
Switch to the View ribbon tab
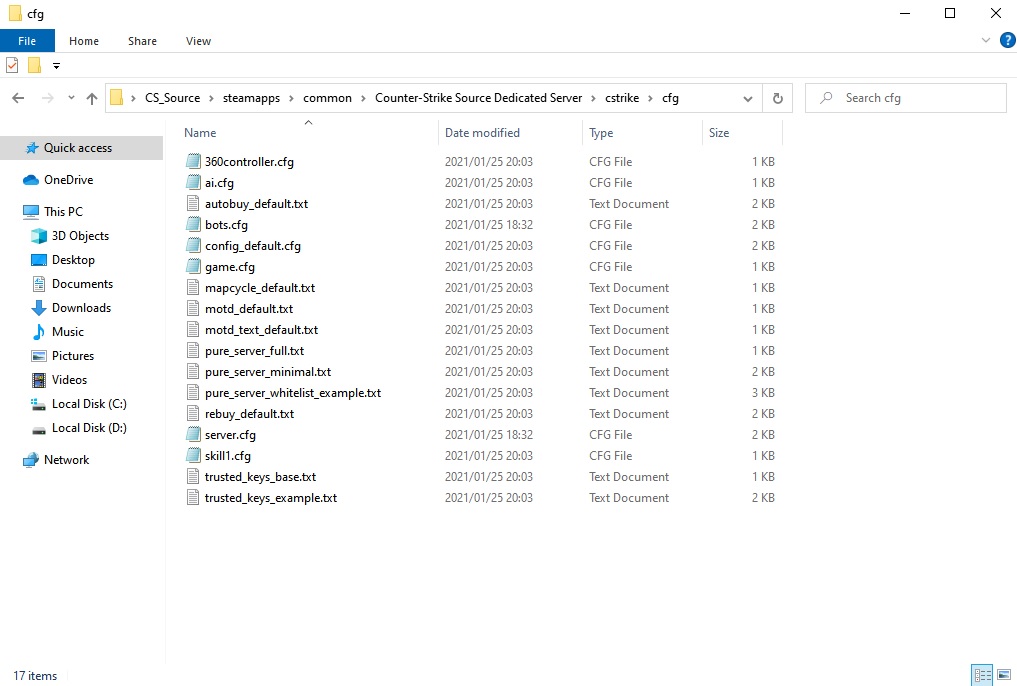pos(198,41)
